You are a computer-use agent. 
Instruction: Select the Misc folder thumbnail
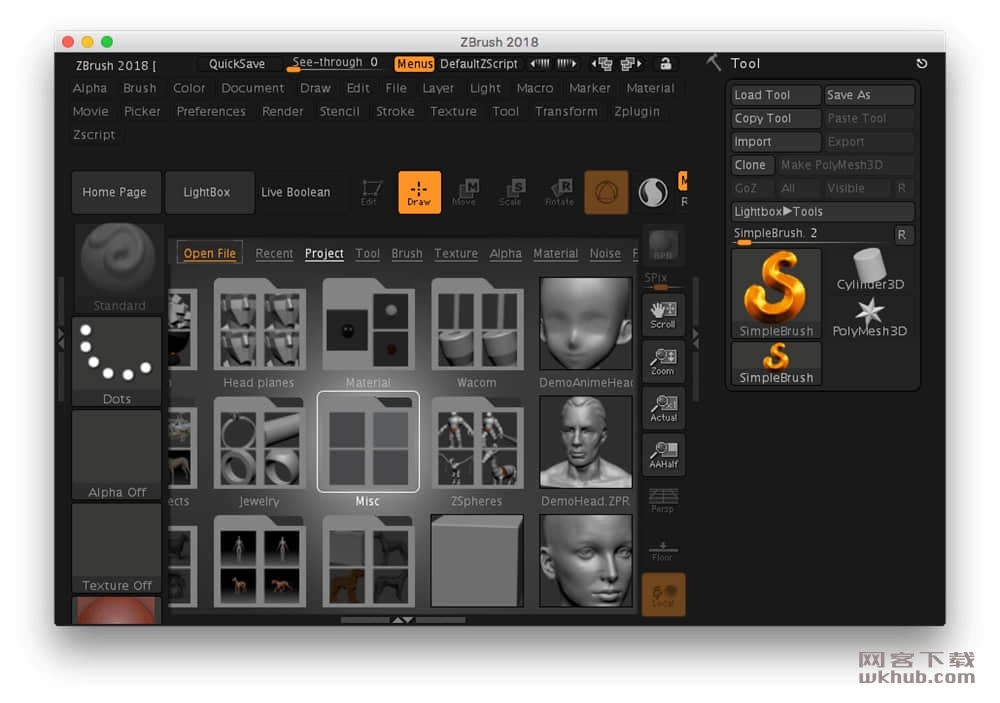(x=368, y=442)
